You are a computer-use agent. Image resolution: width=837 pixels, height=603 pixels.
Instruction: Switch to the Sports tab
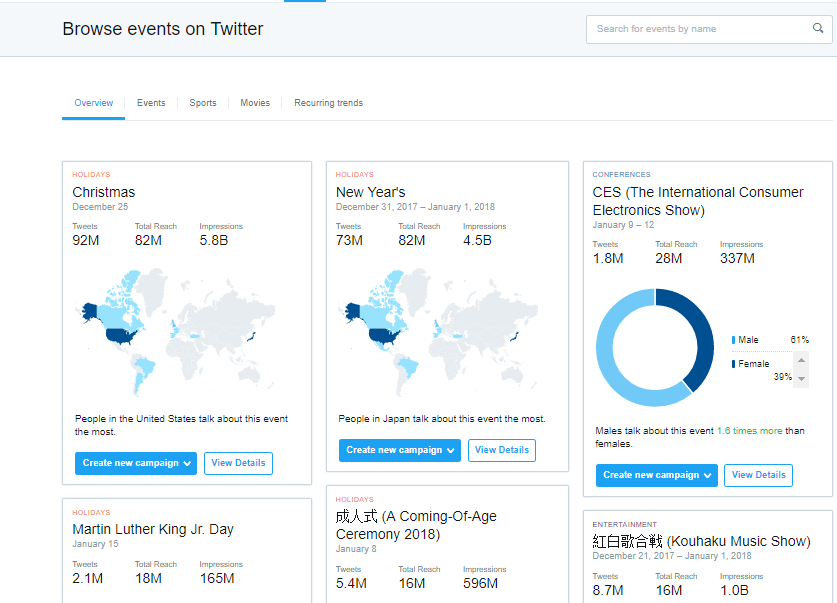[203, 103]
